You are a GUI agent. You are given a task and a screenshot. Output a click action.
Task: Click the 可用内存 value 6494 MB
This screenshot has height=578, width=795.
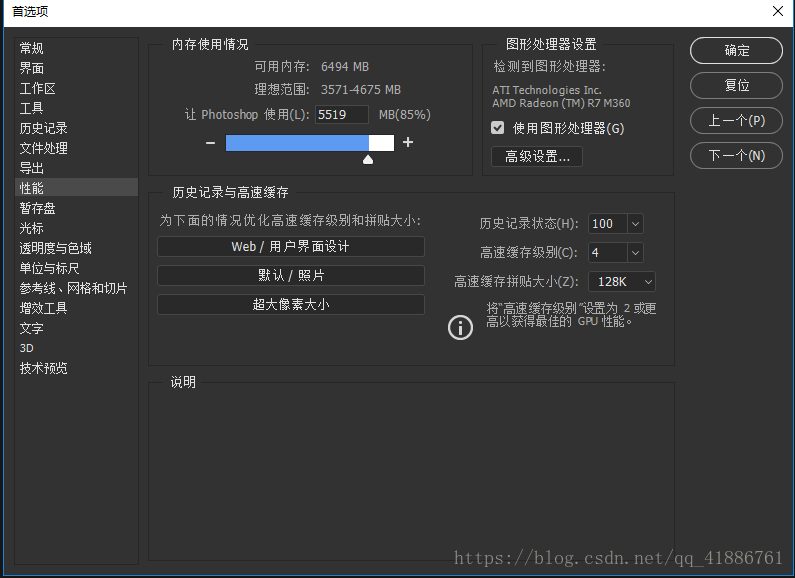click(345, 66)
